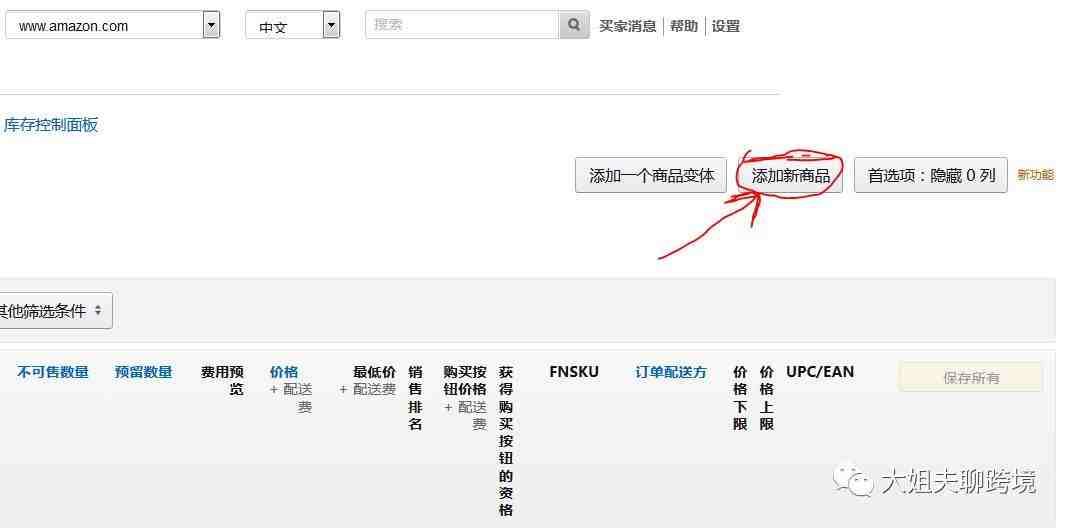Sort by 不可售数量 column header

[x=53, y=372]
